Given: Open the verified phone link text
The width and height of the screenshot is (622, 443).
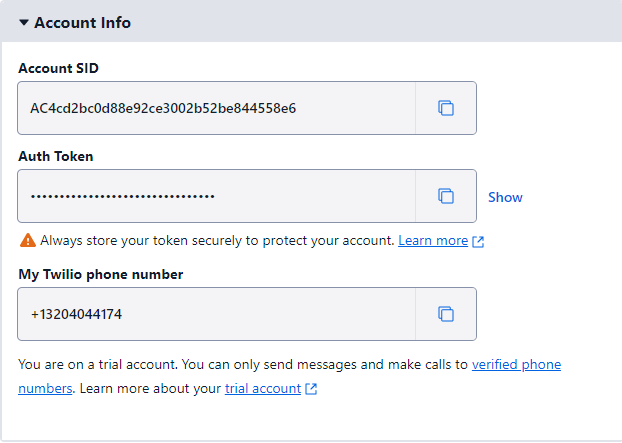Looking at the screenshot, I should pyautogui.click(x=516, y=364).
